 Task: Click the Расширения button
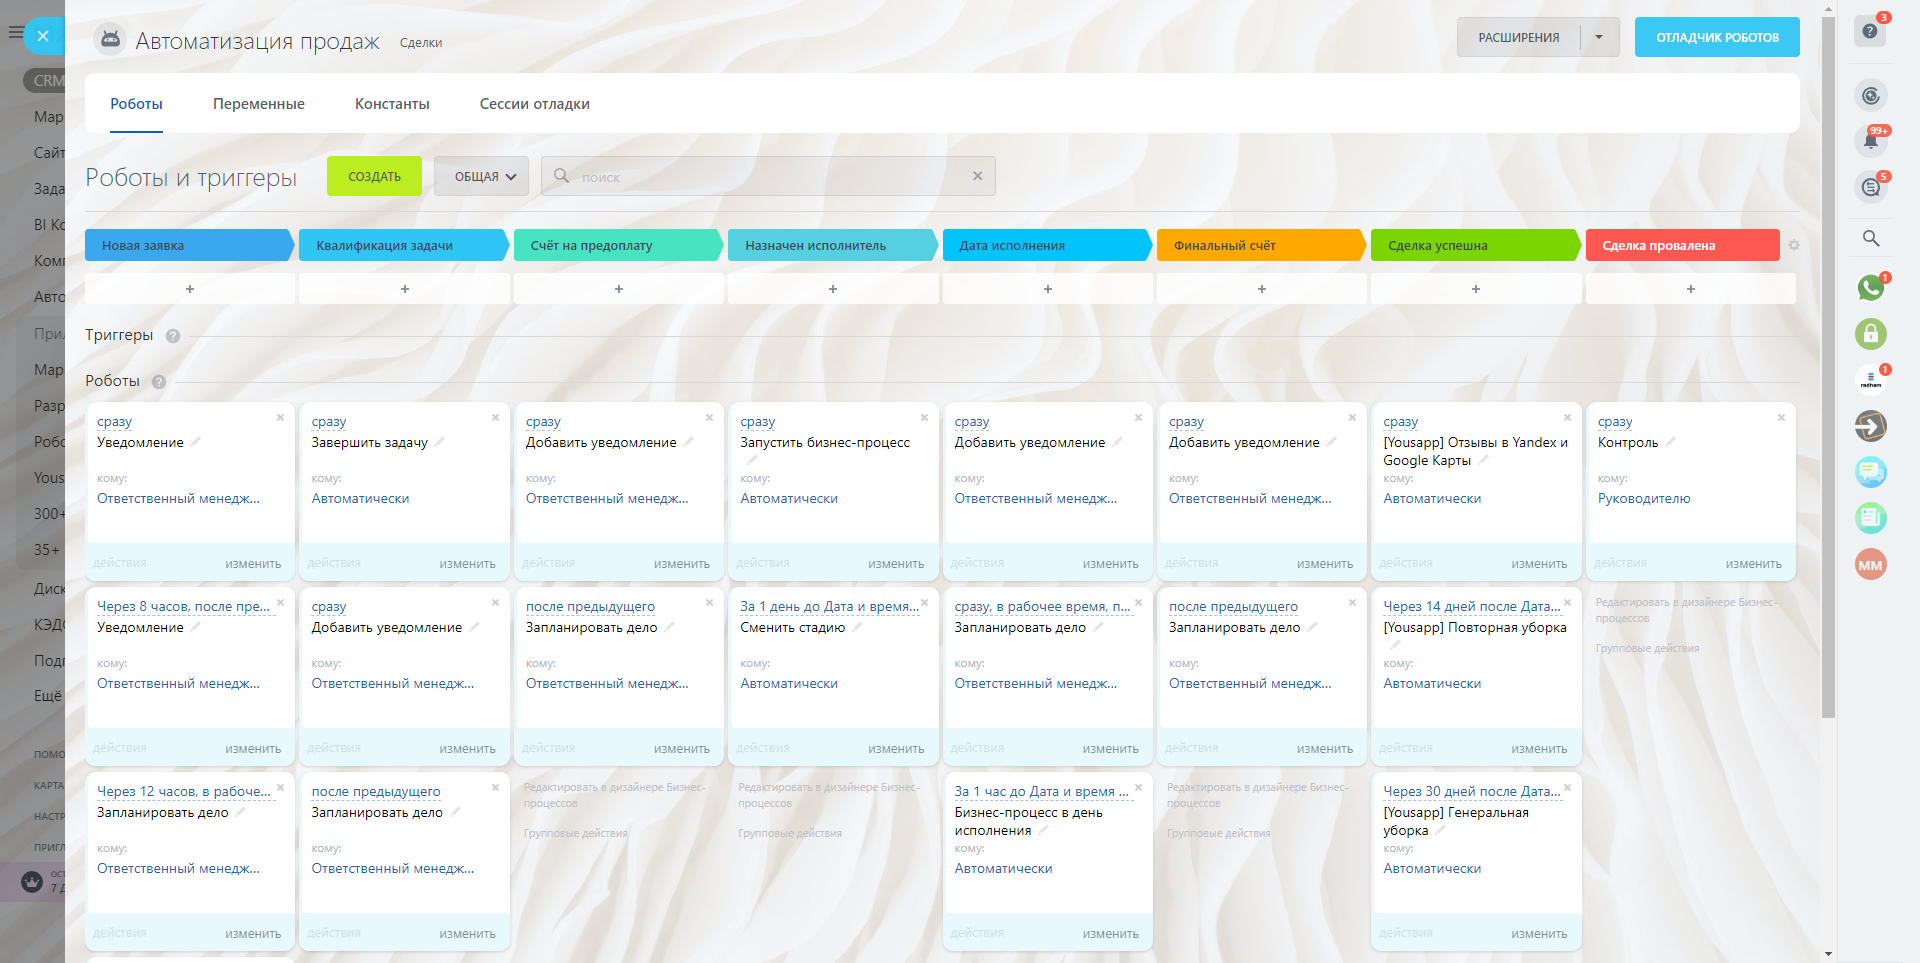pos(1518,37)
